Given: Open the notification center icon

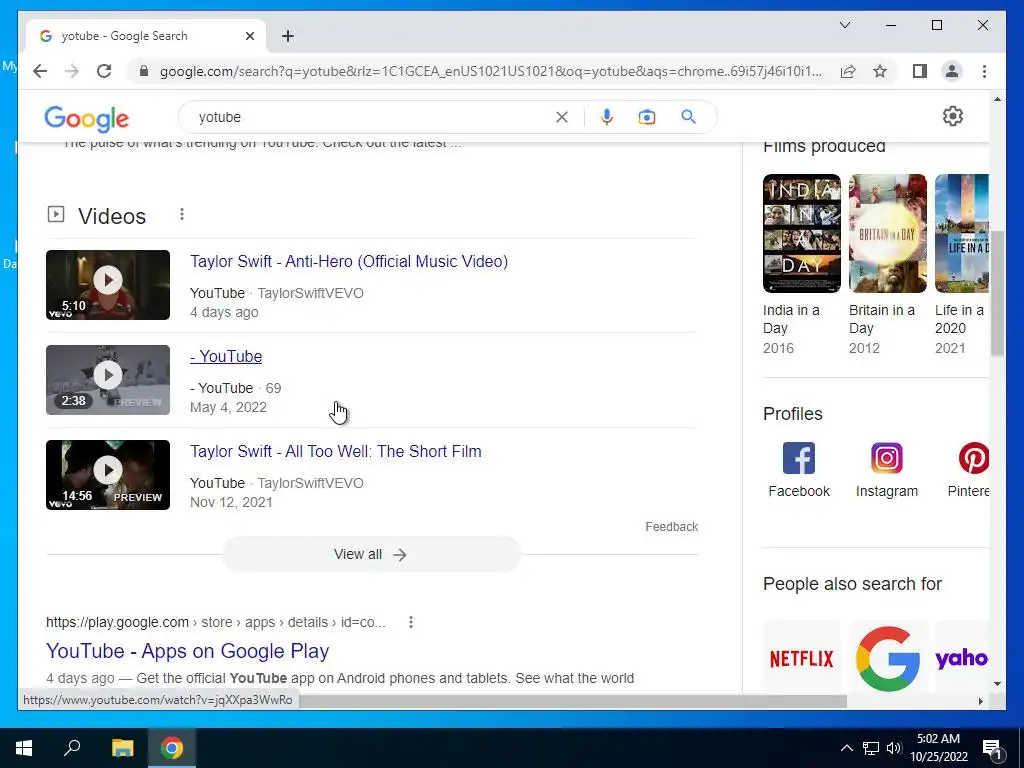Looking at the screenshot, I should click(992, 749).
